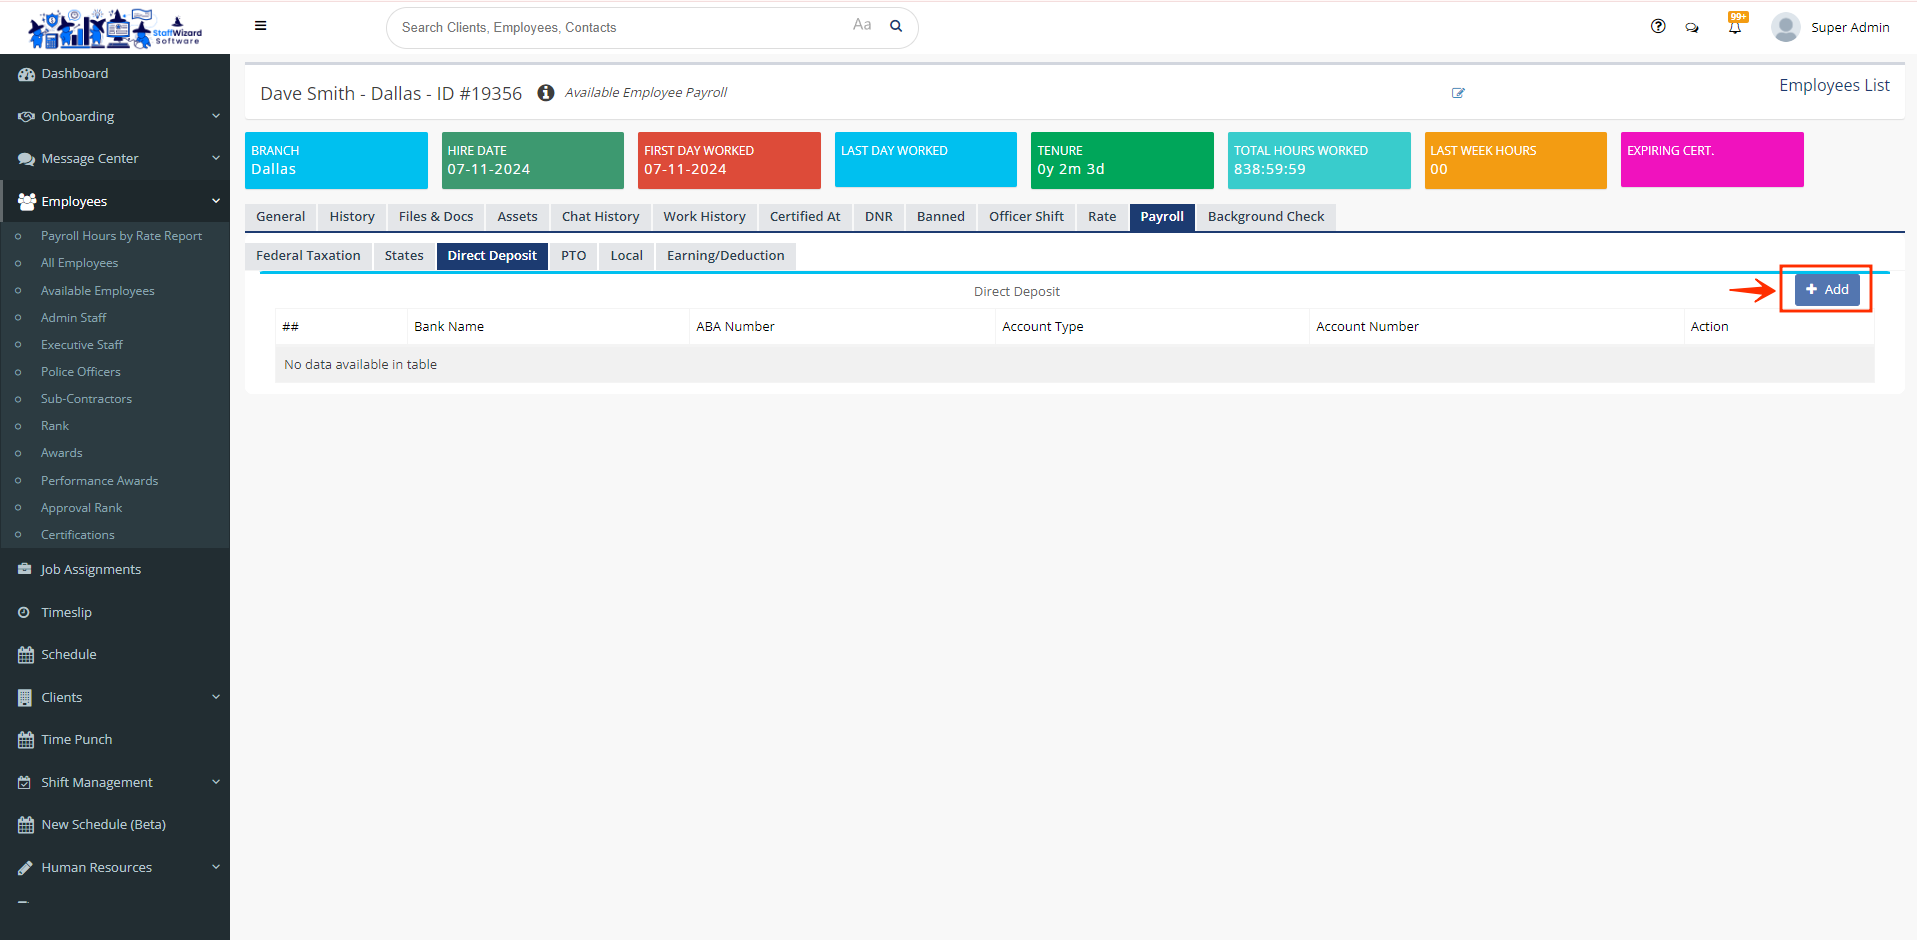Click the search magnifier icon
Screen dimensions: 1917x940
[896, 26]
